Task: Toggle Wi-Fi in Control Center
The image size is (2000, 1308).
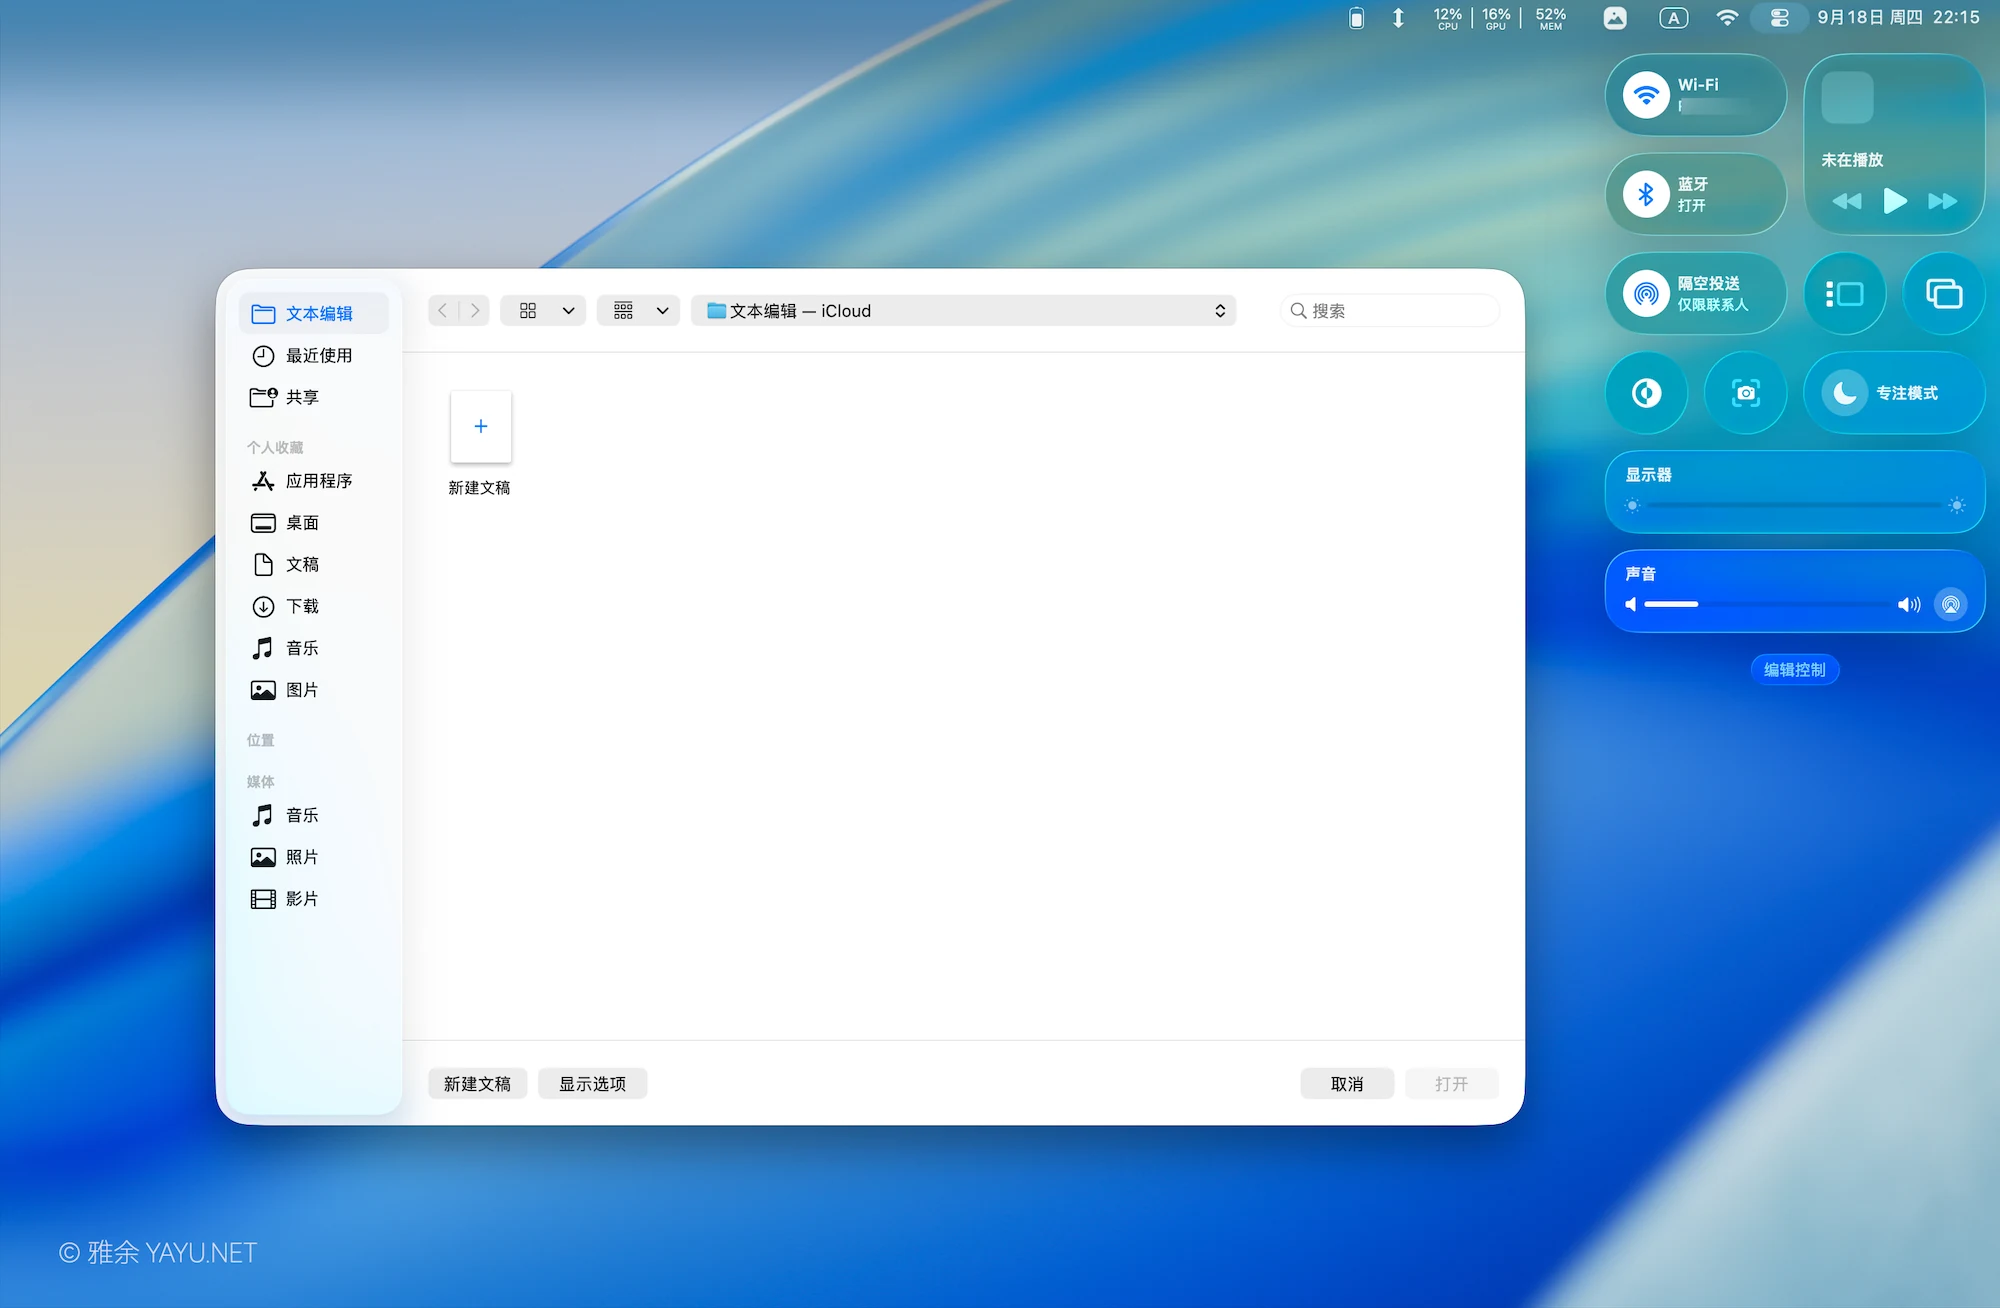Action: (1646, 96)
